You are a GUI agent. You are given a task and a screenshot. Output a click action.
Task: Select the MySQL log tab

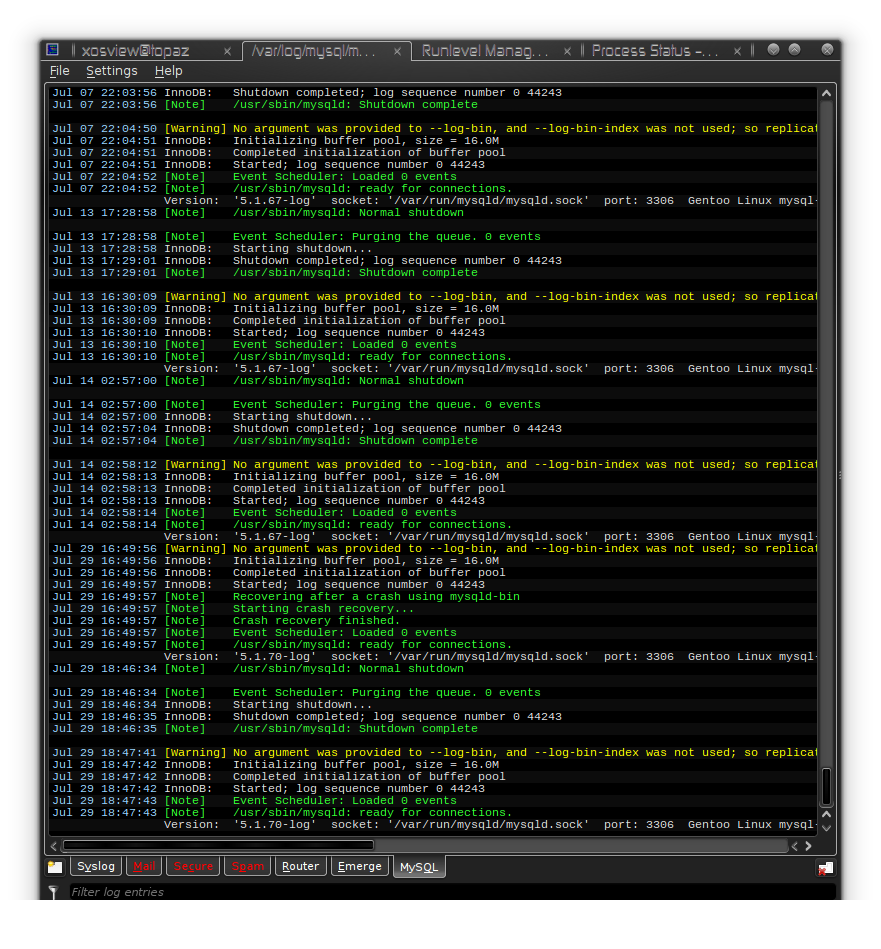419,867
